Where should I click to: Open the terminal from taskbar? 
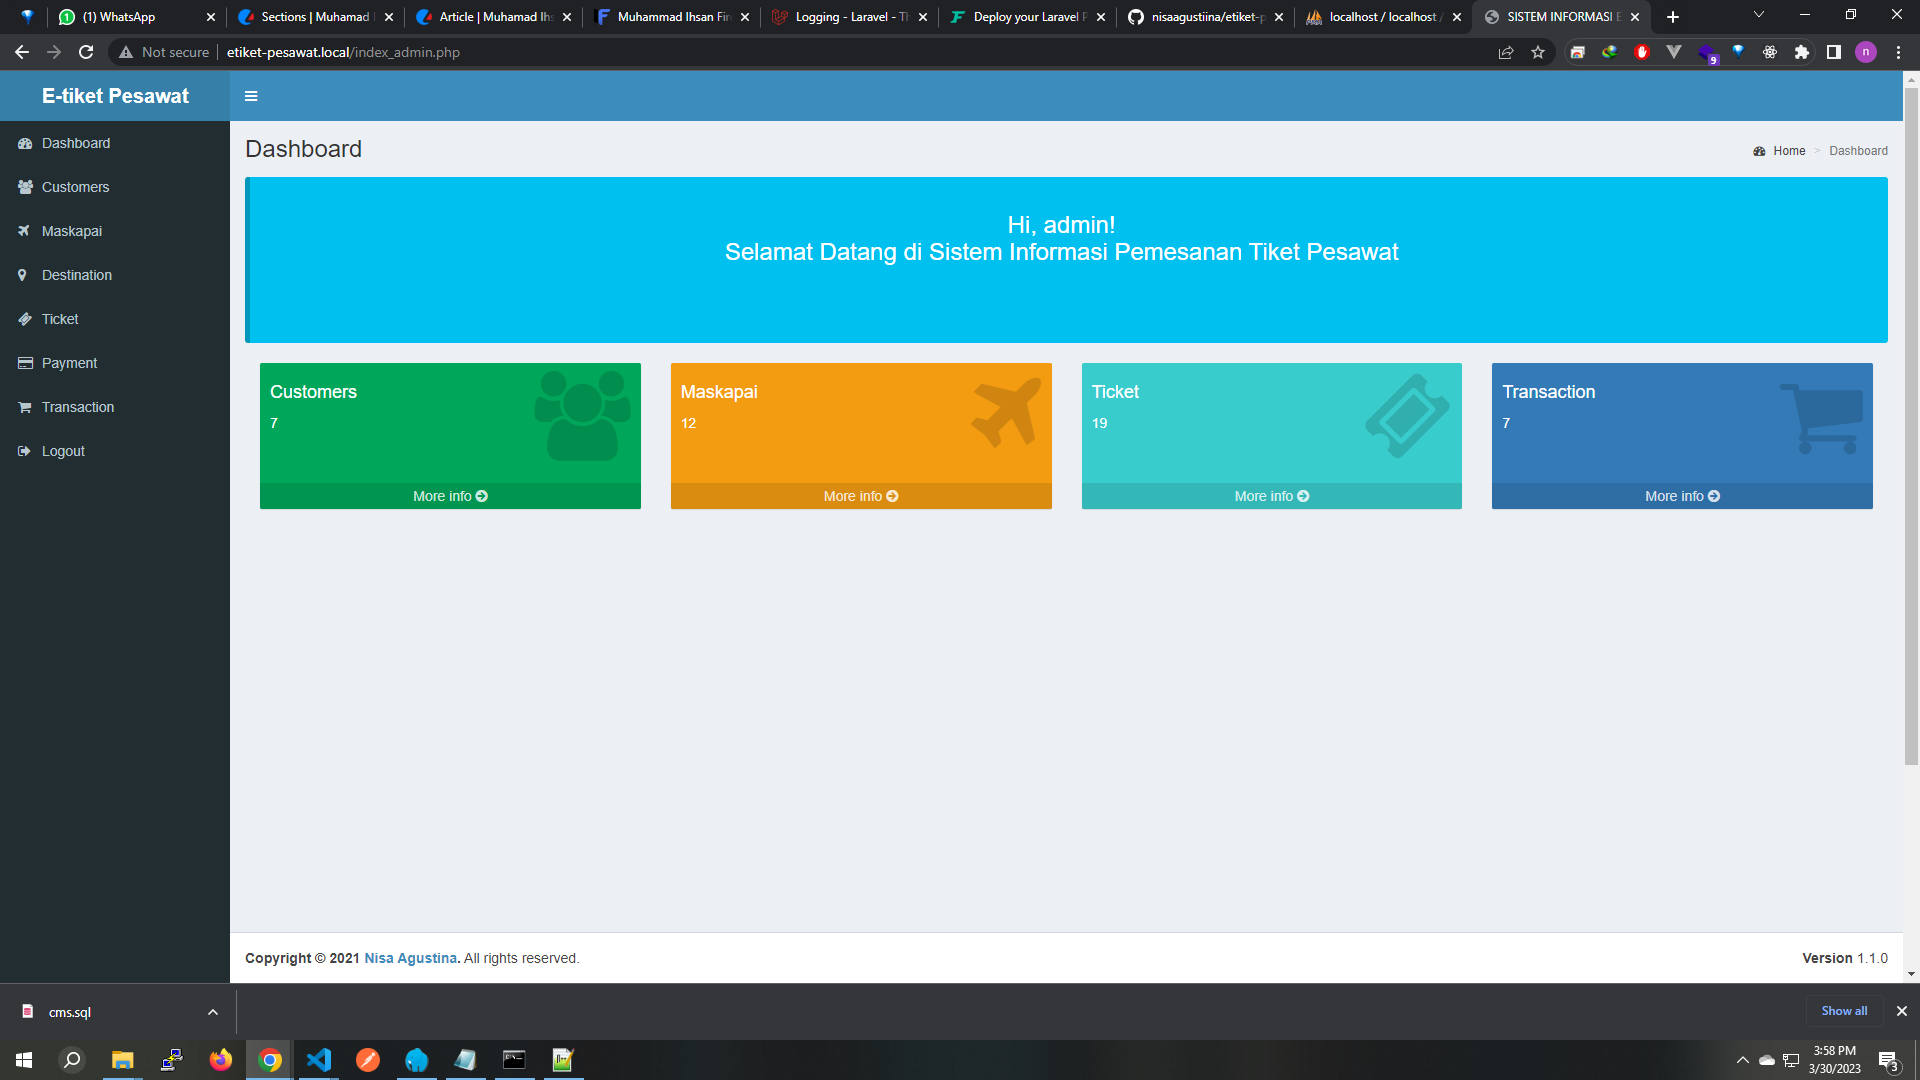point(514,1060)
